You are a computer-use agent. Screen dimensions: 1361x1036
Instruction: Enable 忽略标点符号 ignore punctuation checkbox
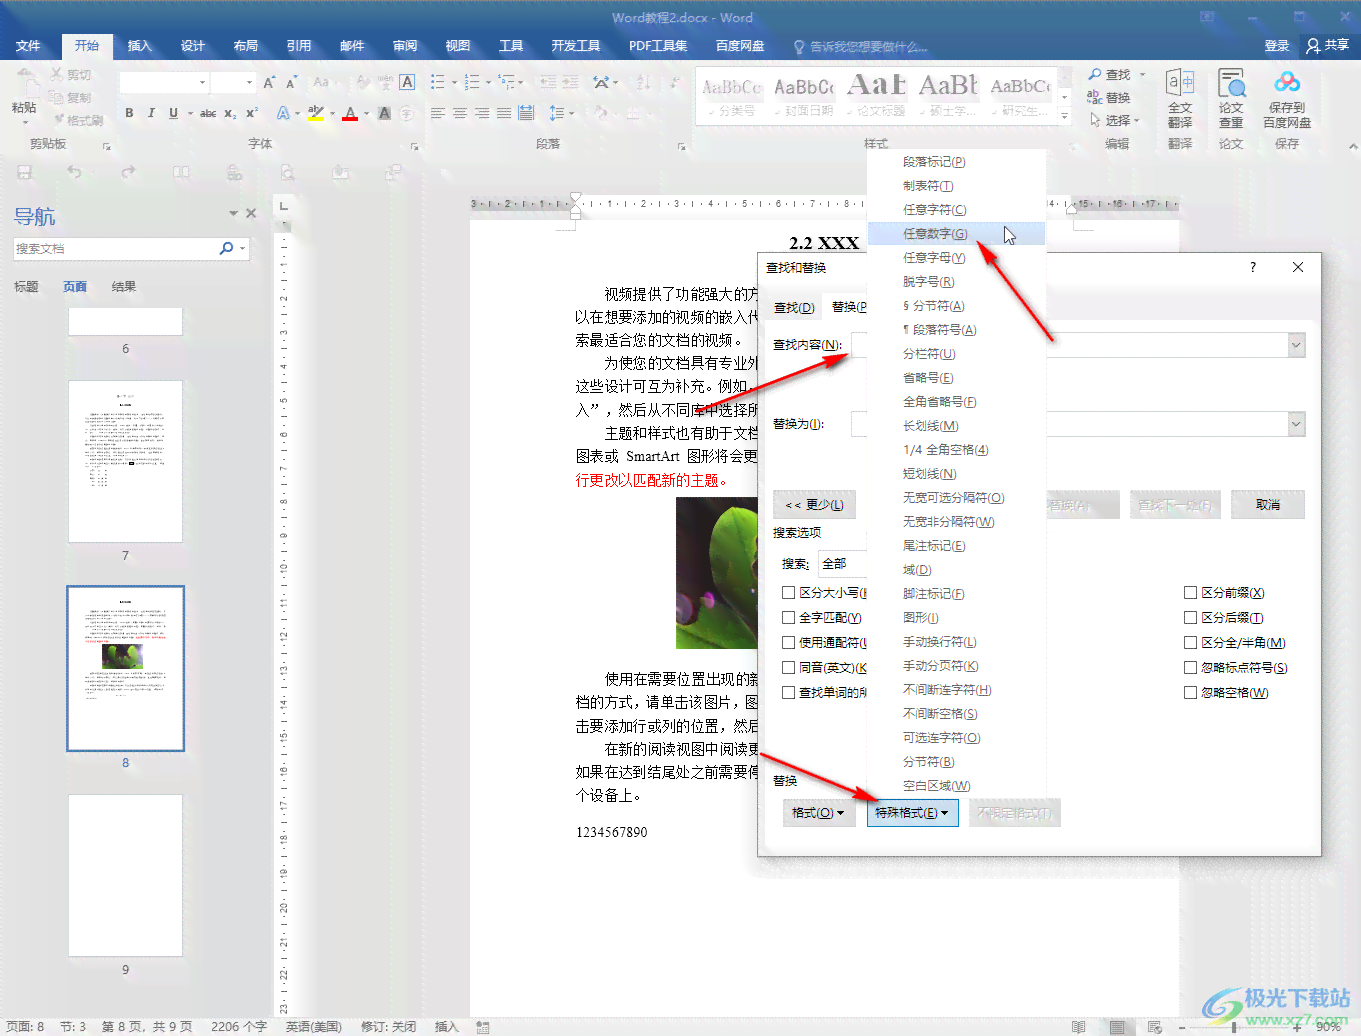click(1191, 668)
